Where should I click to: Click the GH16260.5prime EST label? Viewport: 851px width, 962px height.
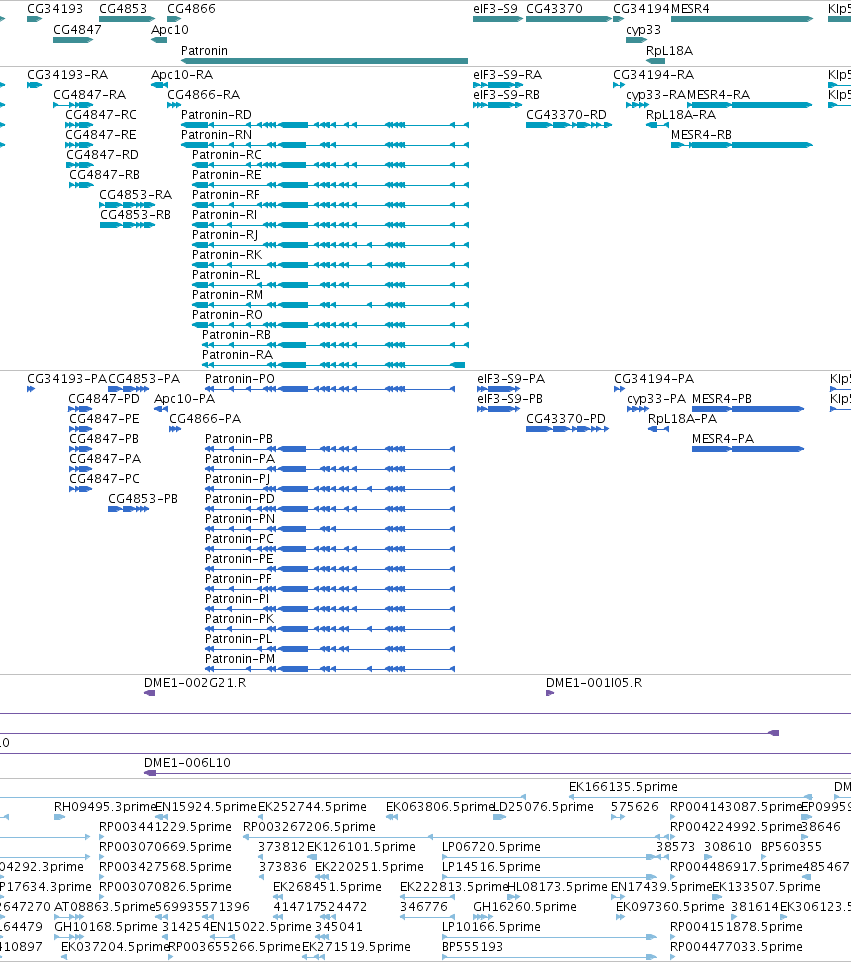[525, 907]
